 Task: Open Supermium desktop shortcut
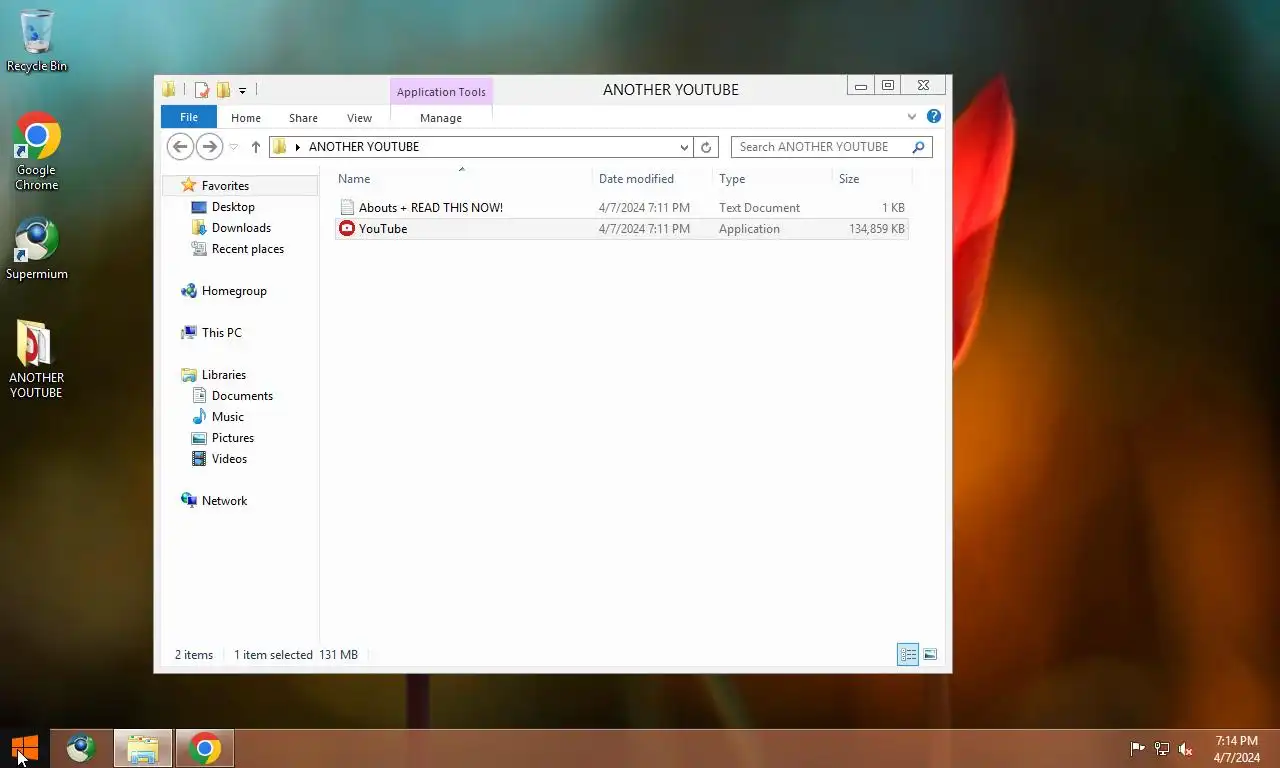pyautogui.click(x=37, y=249)
